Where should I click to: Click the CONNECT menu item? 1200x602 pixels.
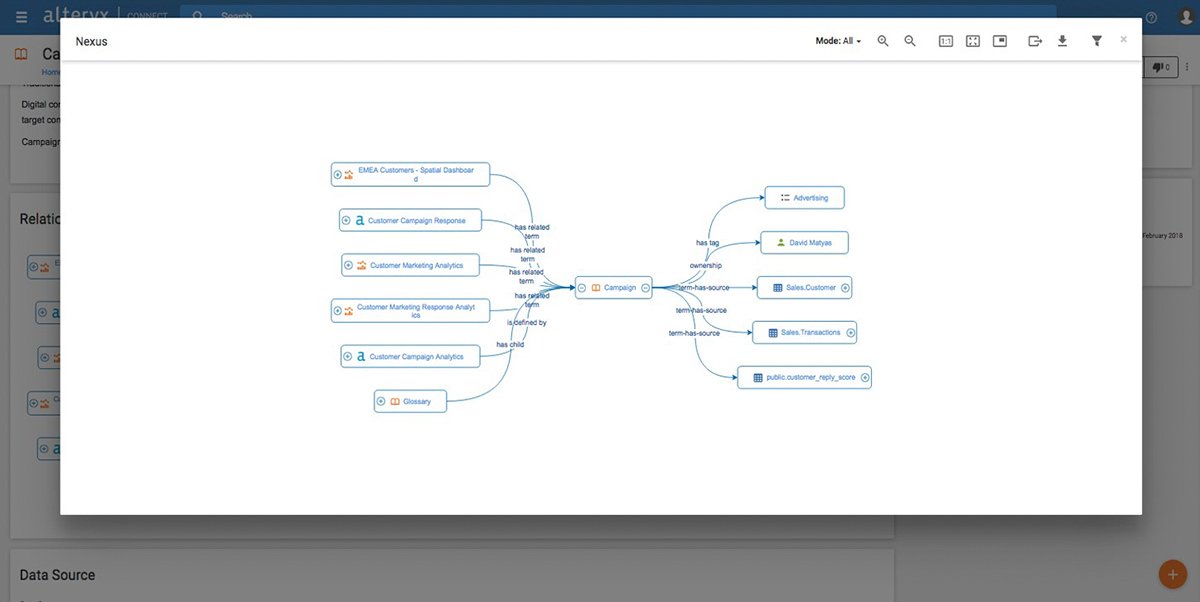148,15
